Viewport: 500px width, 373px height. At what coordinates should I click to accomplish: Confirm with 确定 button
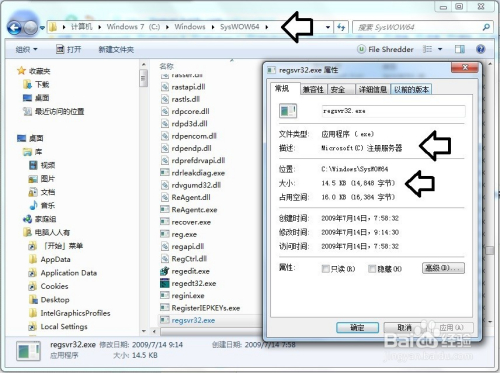click(357, 327)
